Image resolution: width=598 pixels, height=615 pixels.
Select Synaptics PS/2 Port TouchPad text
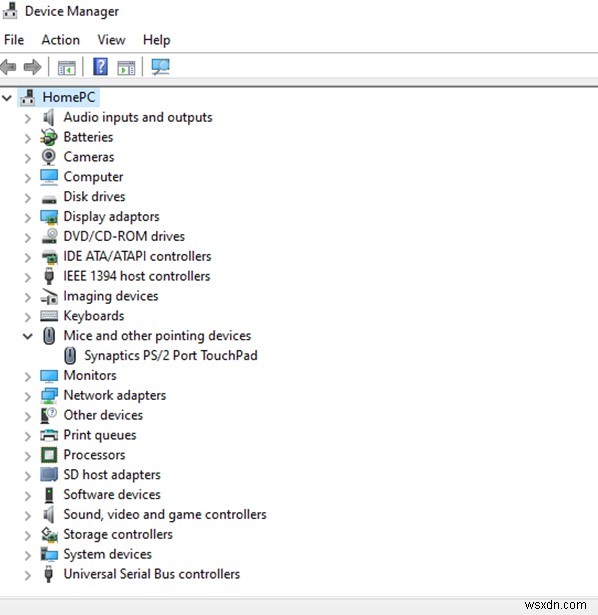tap(171, 355)
